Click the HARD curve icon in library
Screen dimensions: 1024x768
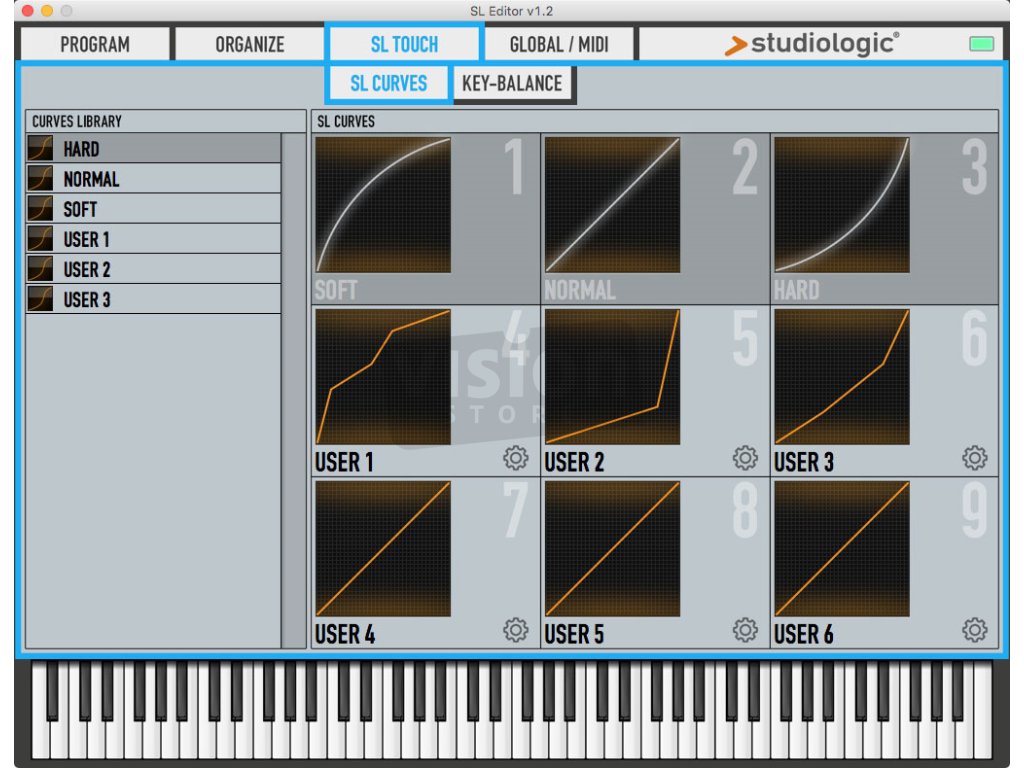pos(40,148)
